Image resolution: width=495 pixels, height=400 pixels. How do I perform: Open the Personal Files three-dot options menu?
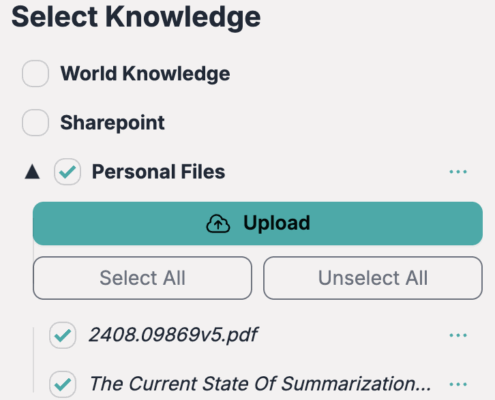point(458,172)
